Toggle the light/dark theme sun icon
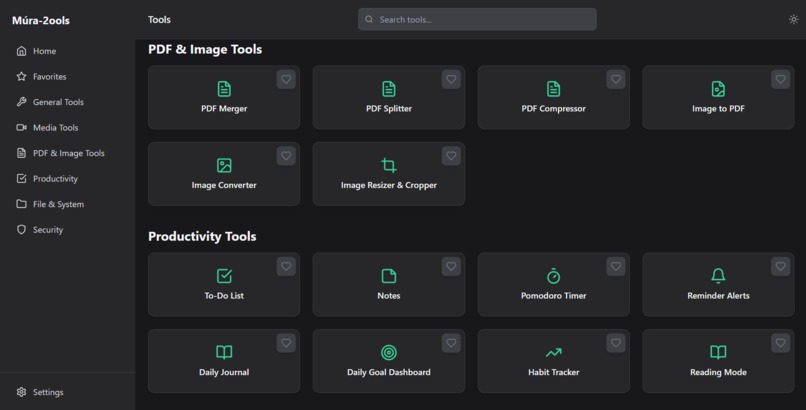 tap(793, 20)
